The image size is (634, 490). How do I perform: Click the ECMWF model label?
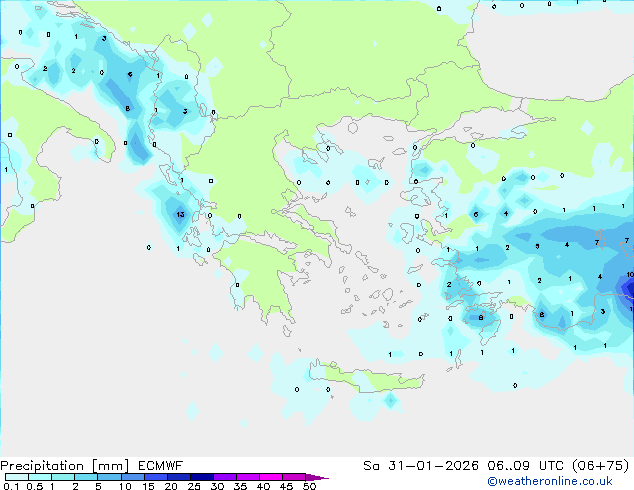click(x=161, y=466)
